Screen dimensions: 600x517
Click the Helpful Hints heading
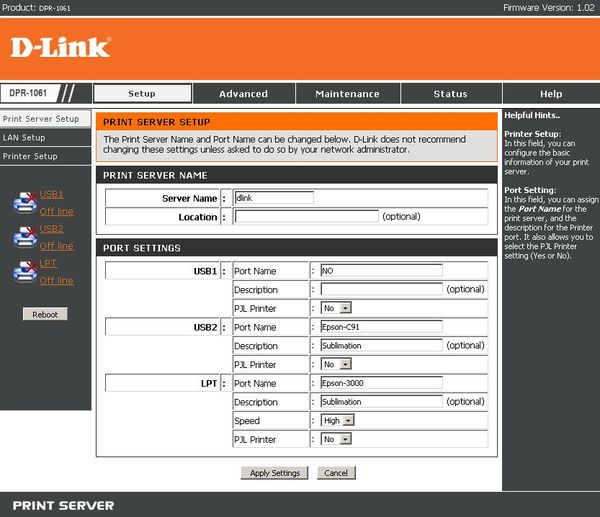pos(532,115)
